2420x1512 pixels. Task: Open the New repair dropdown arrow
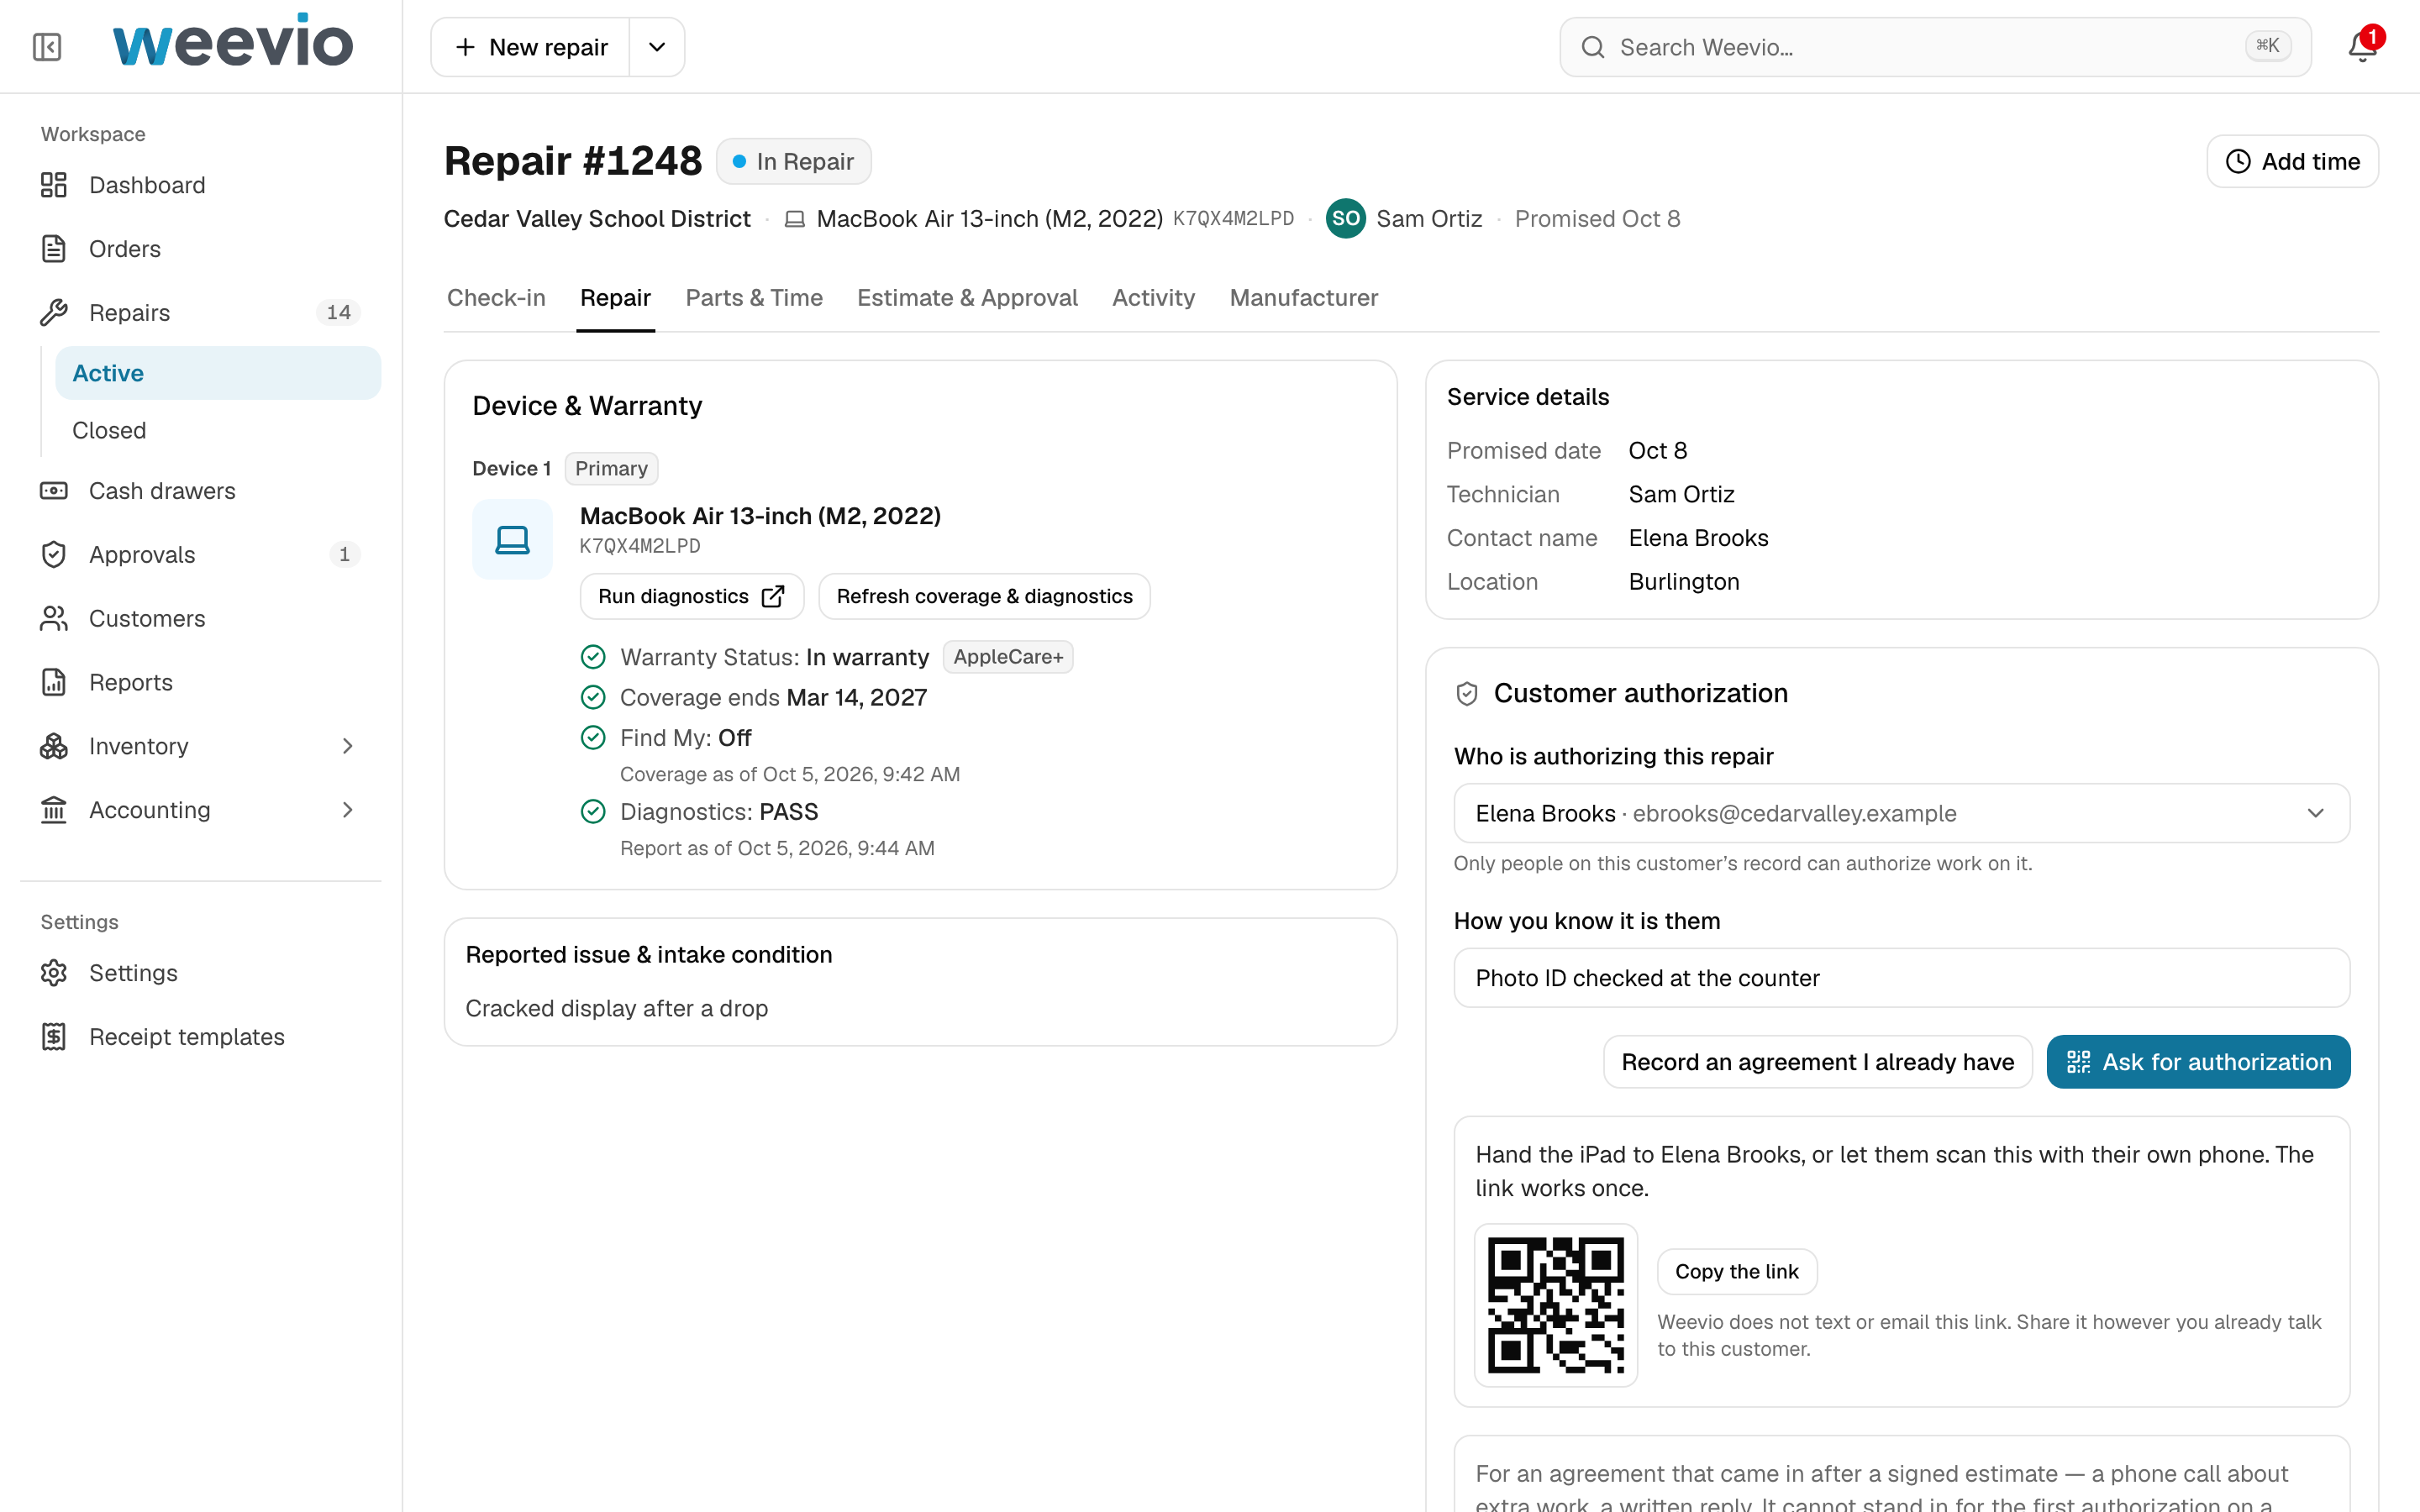657,47
